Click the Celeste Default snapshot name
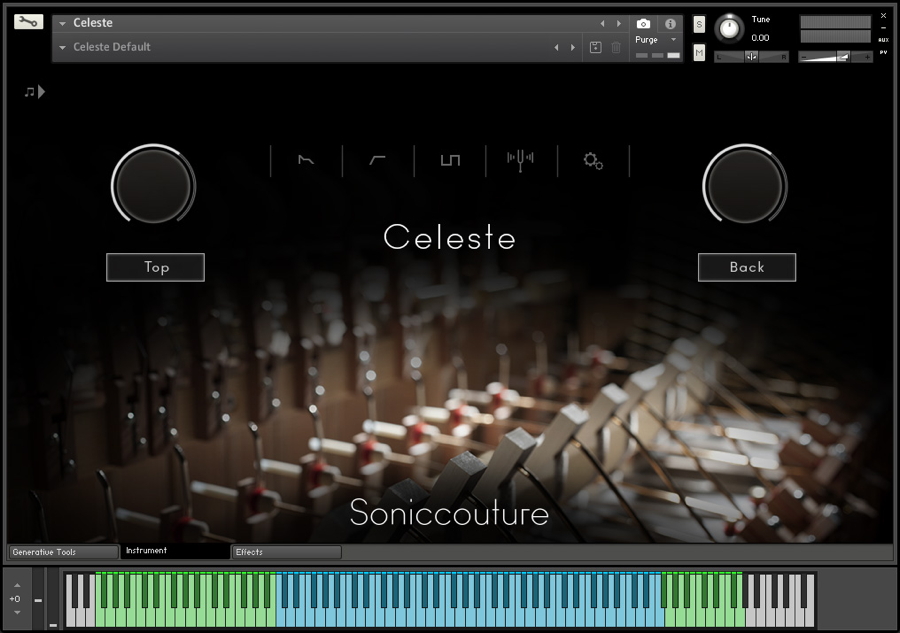This screenshot has width=900, height=633. pos(112,47)
